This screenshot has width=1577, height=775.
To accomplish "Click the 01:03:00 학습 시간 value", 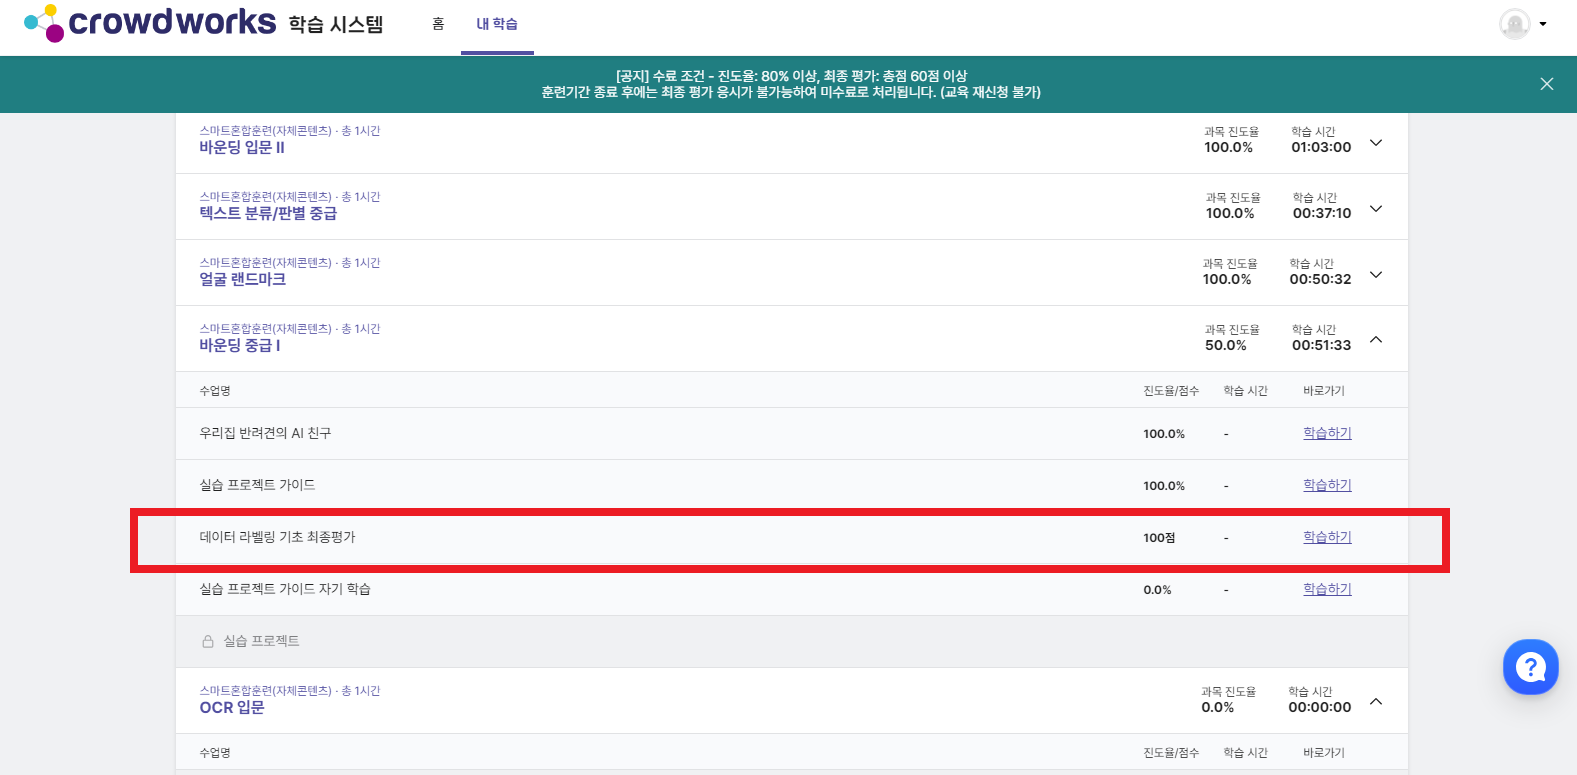I will pyautogui.click(x=1321, y=147).
